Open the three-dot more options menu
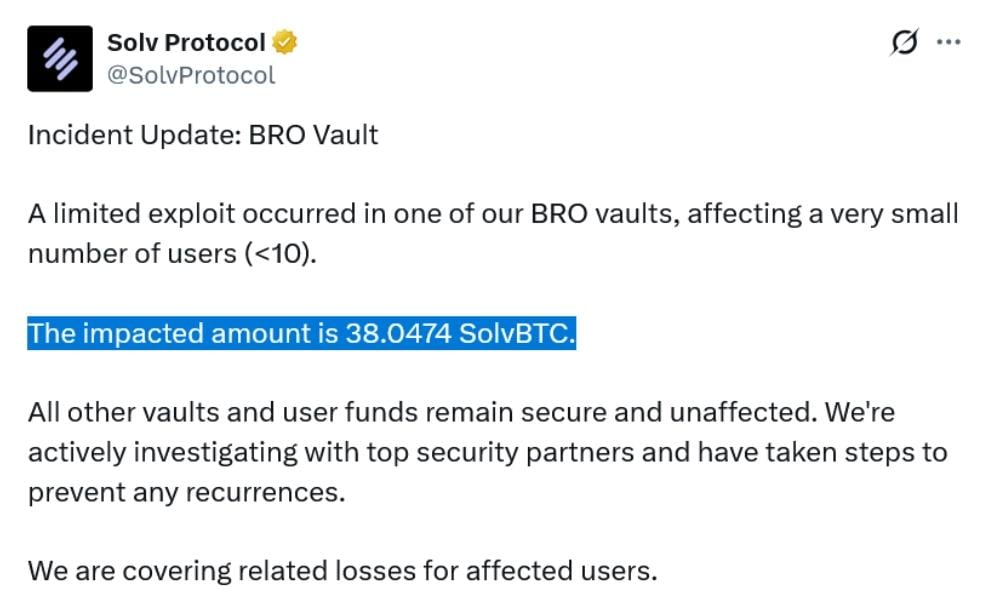 click(x=947, y=43)
